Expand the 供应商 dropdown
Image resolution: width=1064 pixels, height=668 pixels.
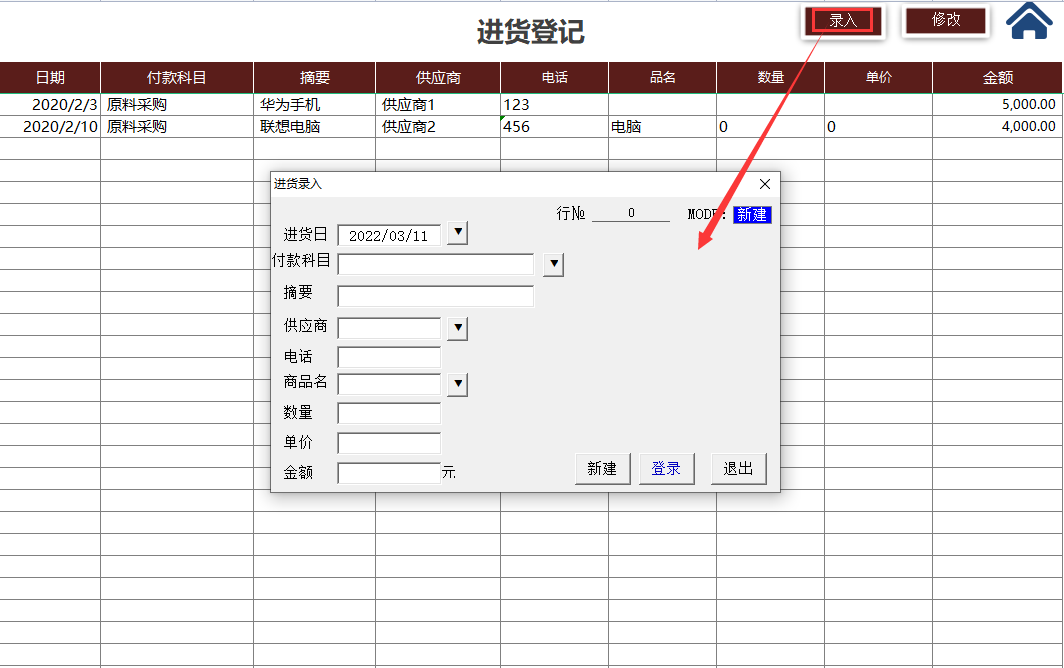click(x=457, y=327)
